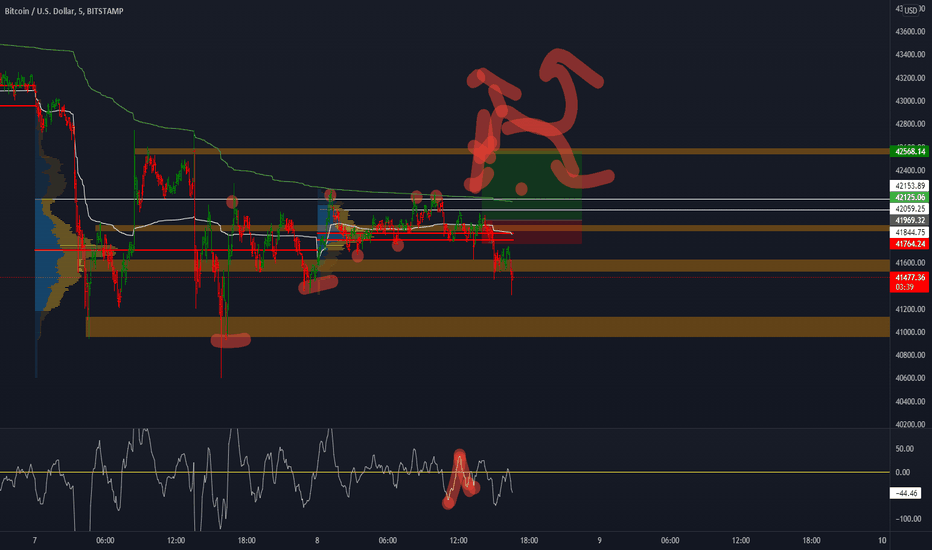Click the 43600.00 price axis tick

point(910,31)
